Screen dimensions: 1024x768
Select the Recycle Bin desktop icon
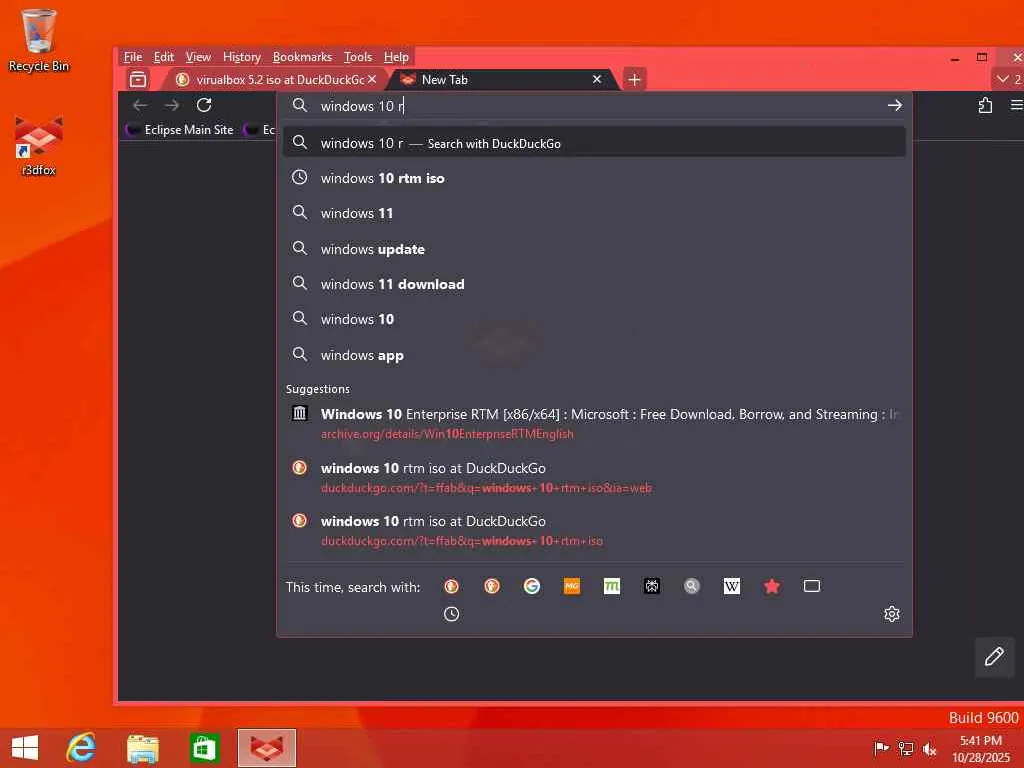coord(39,40)
